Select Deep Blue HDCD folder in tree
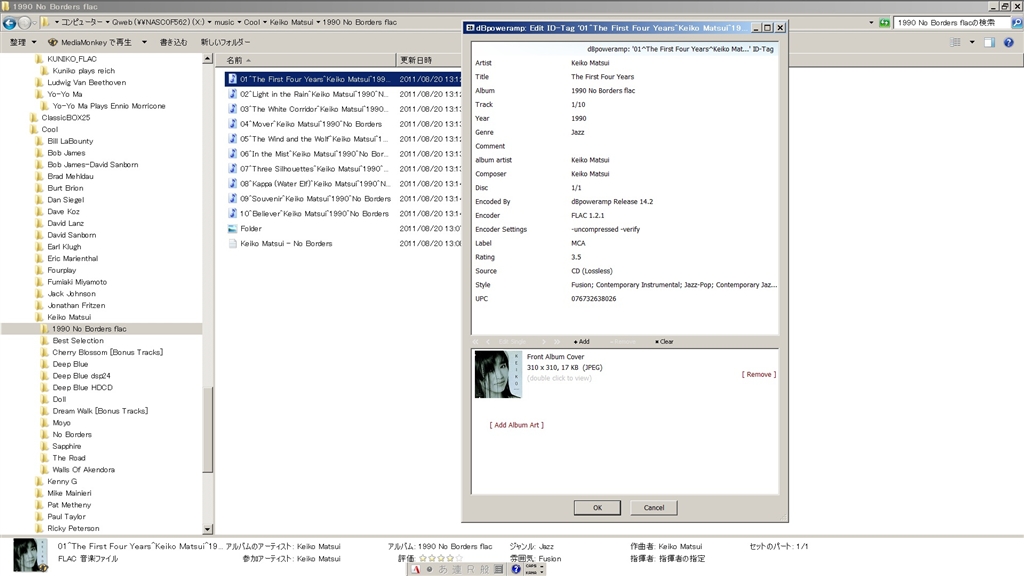 [82, 388]
